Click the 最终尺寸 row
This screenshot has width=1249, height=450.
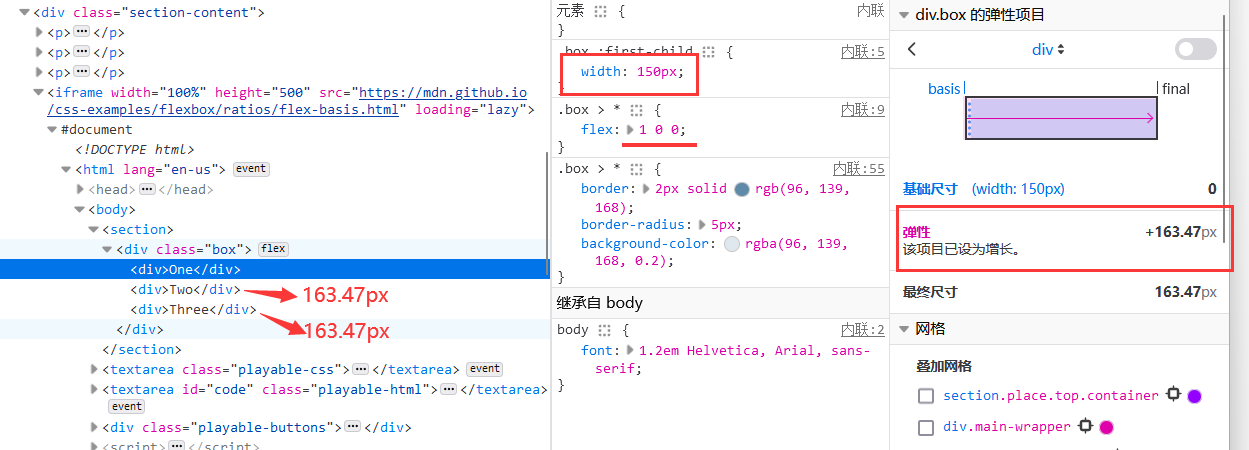pyautogui.click(x=1059, y=292)
